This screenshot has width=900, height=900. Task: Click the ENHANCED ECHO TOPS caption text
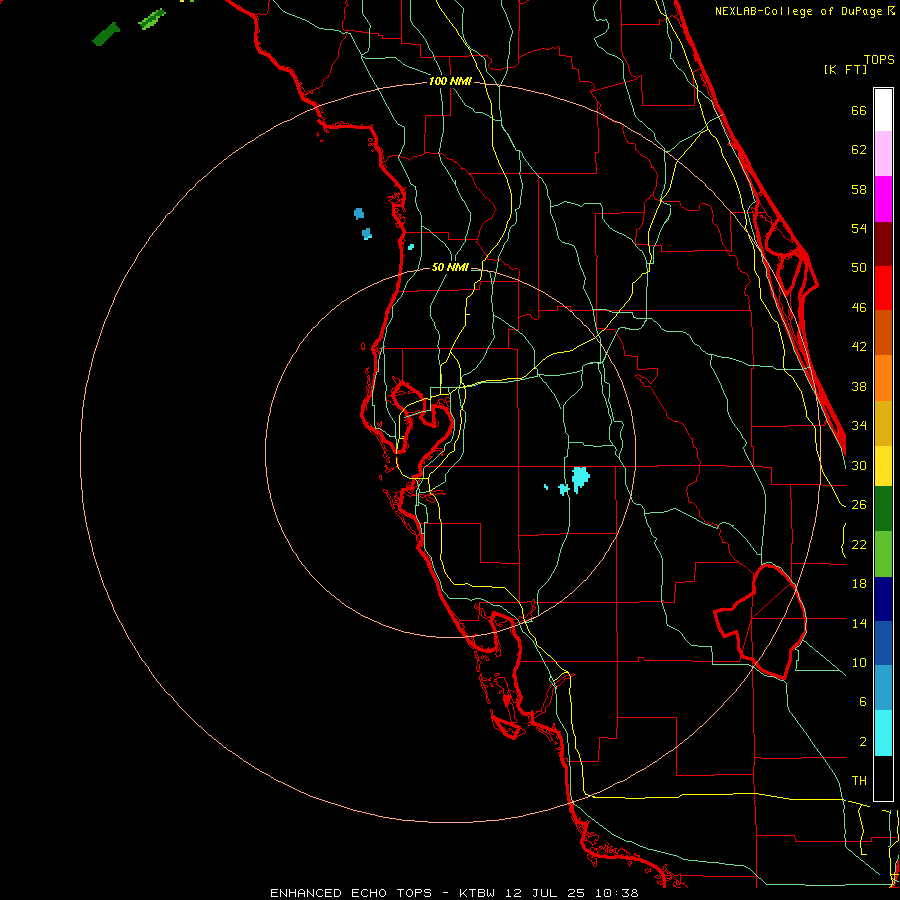tap(351, 893)
